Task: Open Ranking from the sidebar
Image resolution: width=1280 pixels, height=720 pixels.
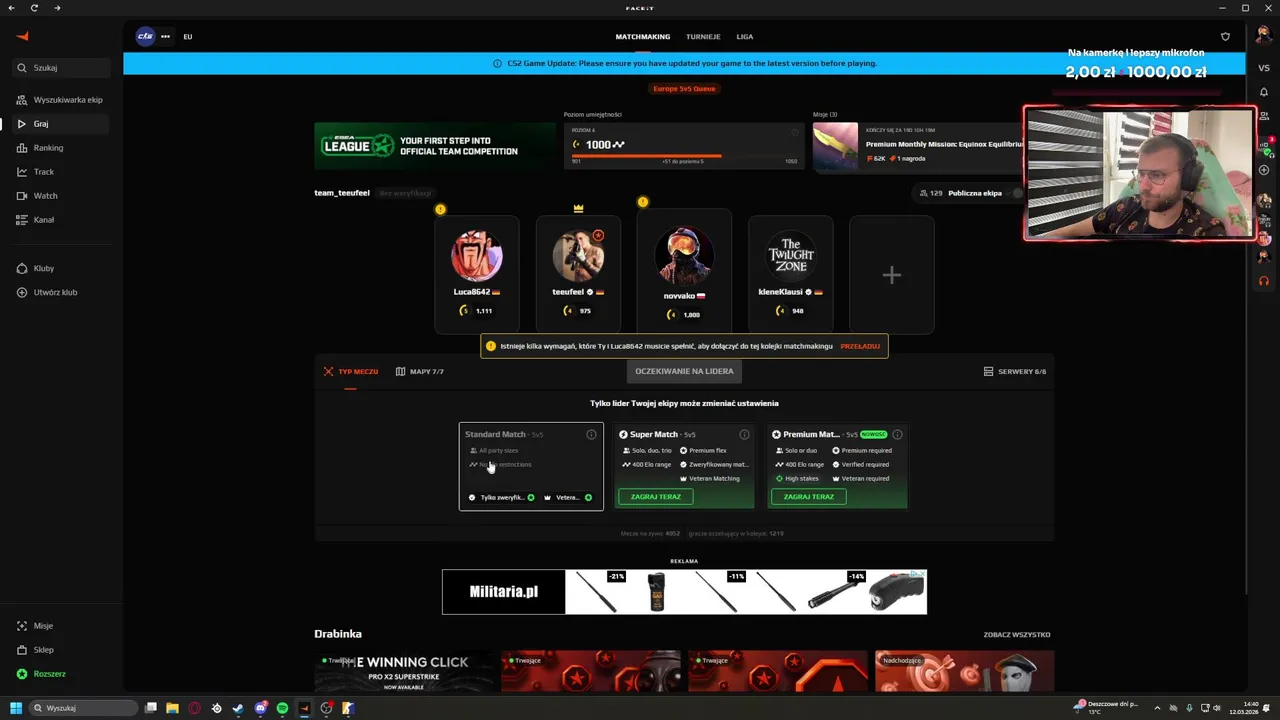Action: pos(61,148)
